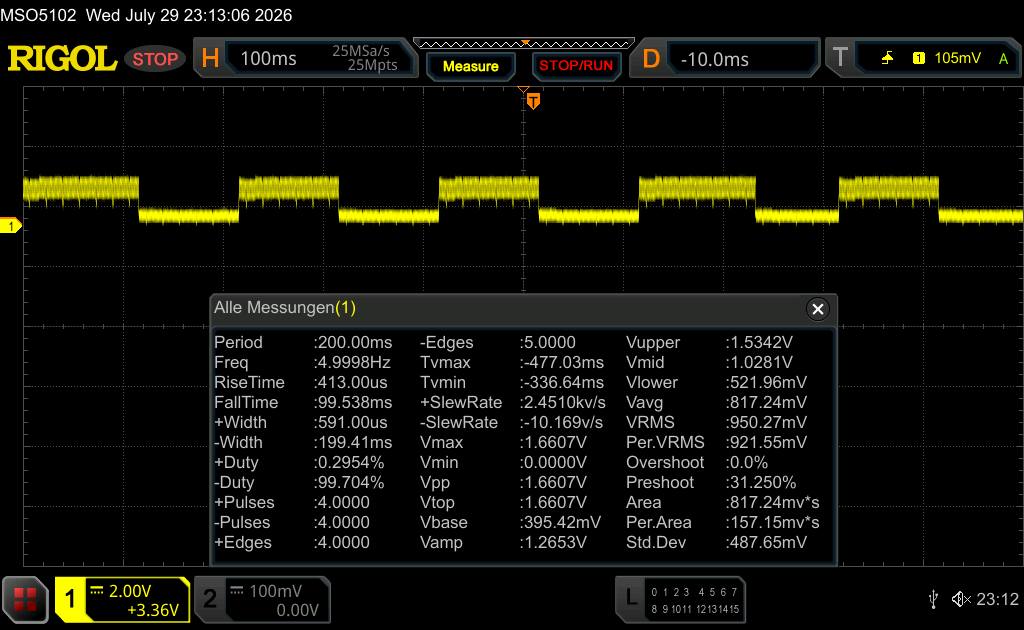Image resolution: width=1024 pixels, height=630 pixels.
Task: Click the orange trigger position T marker
Action: (x=533, y=101)
